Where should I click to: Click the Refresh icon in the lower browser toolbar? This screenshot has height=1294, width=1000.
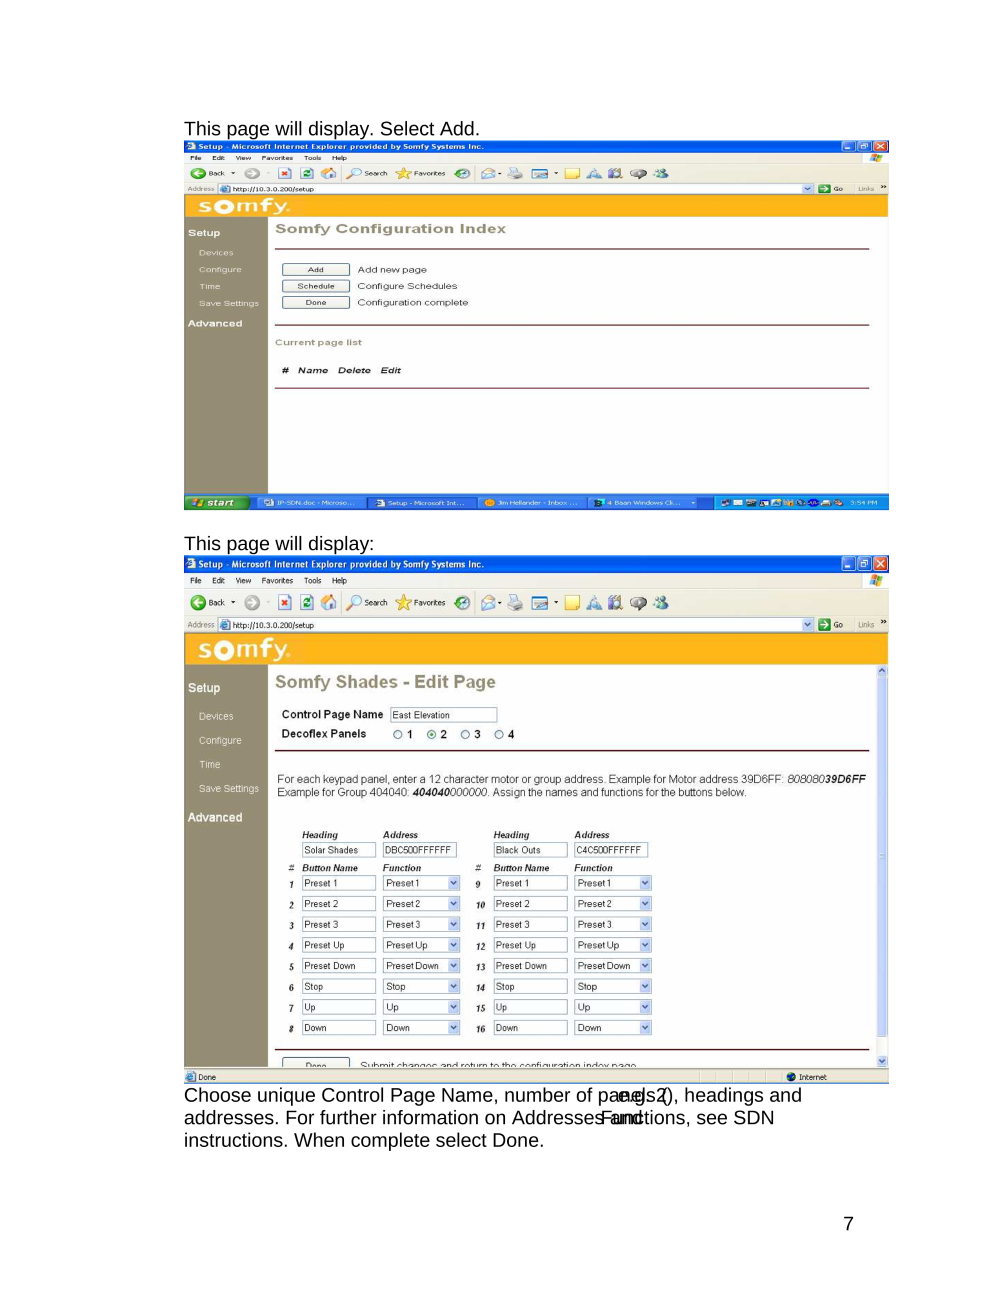coord(307,603)
